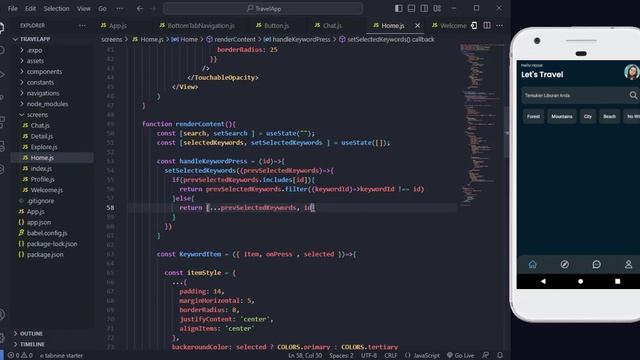This screenshot has width=640, height=360.
Task: Collapse the TRAVELAPP root folder
Action: 52,39
